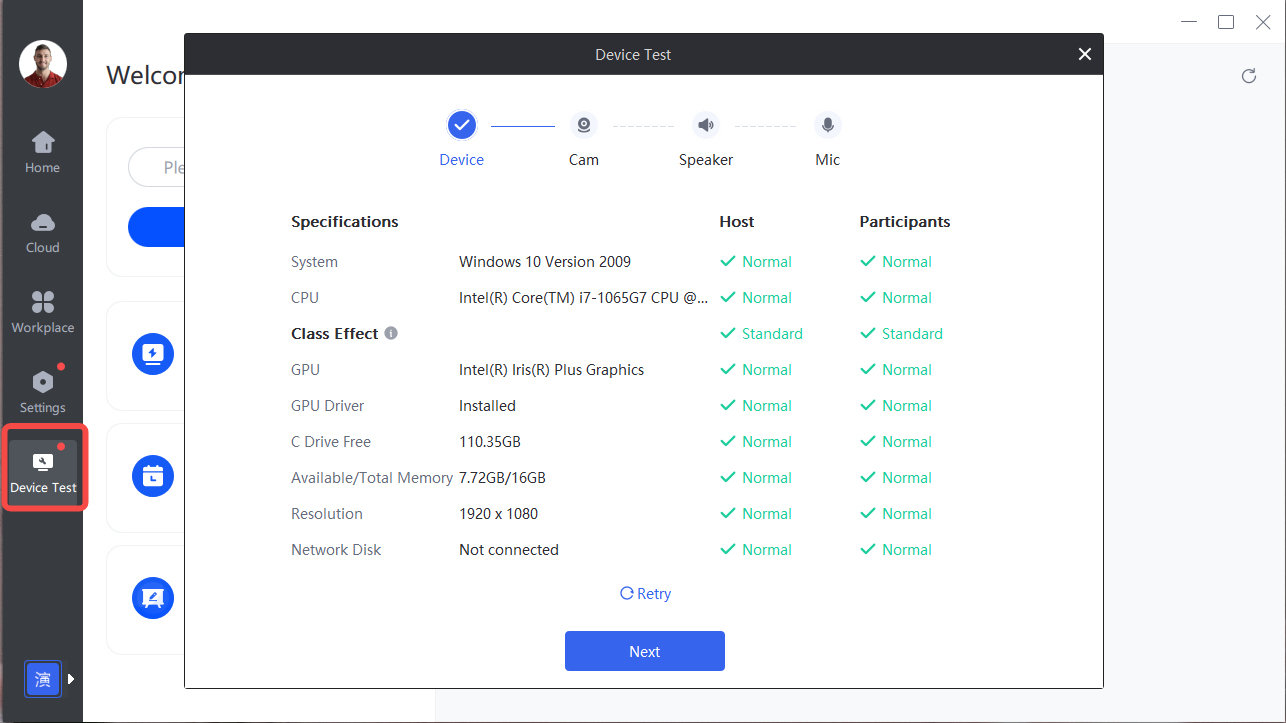Close the Device Test dialog
The image size is (1286, 723).
click(x=1085, y=54)
